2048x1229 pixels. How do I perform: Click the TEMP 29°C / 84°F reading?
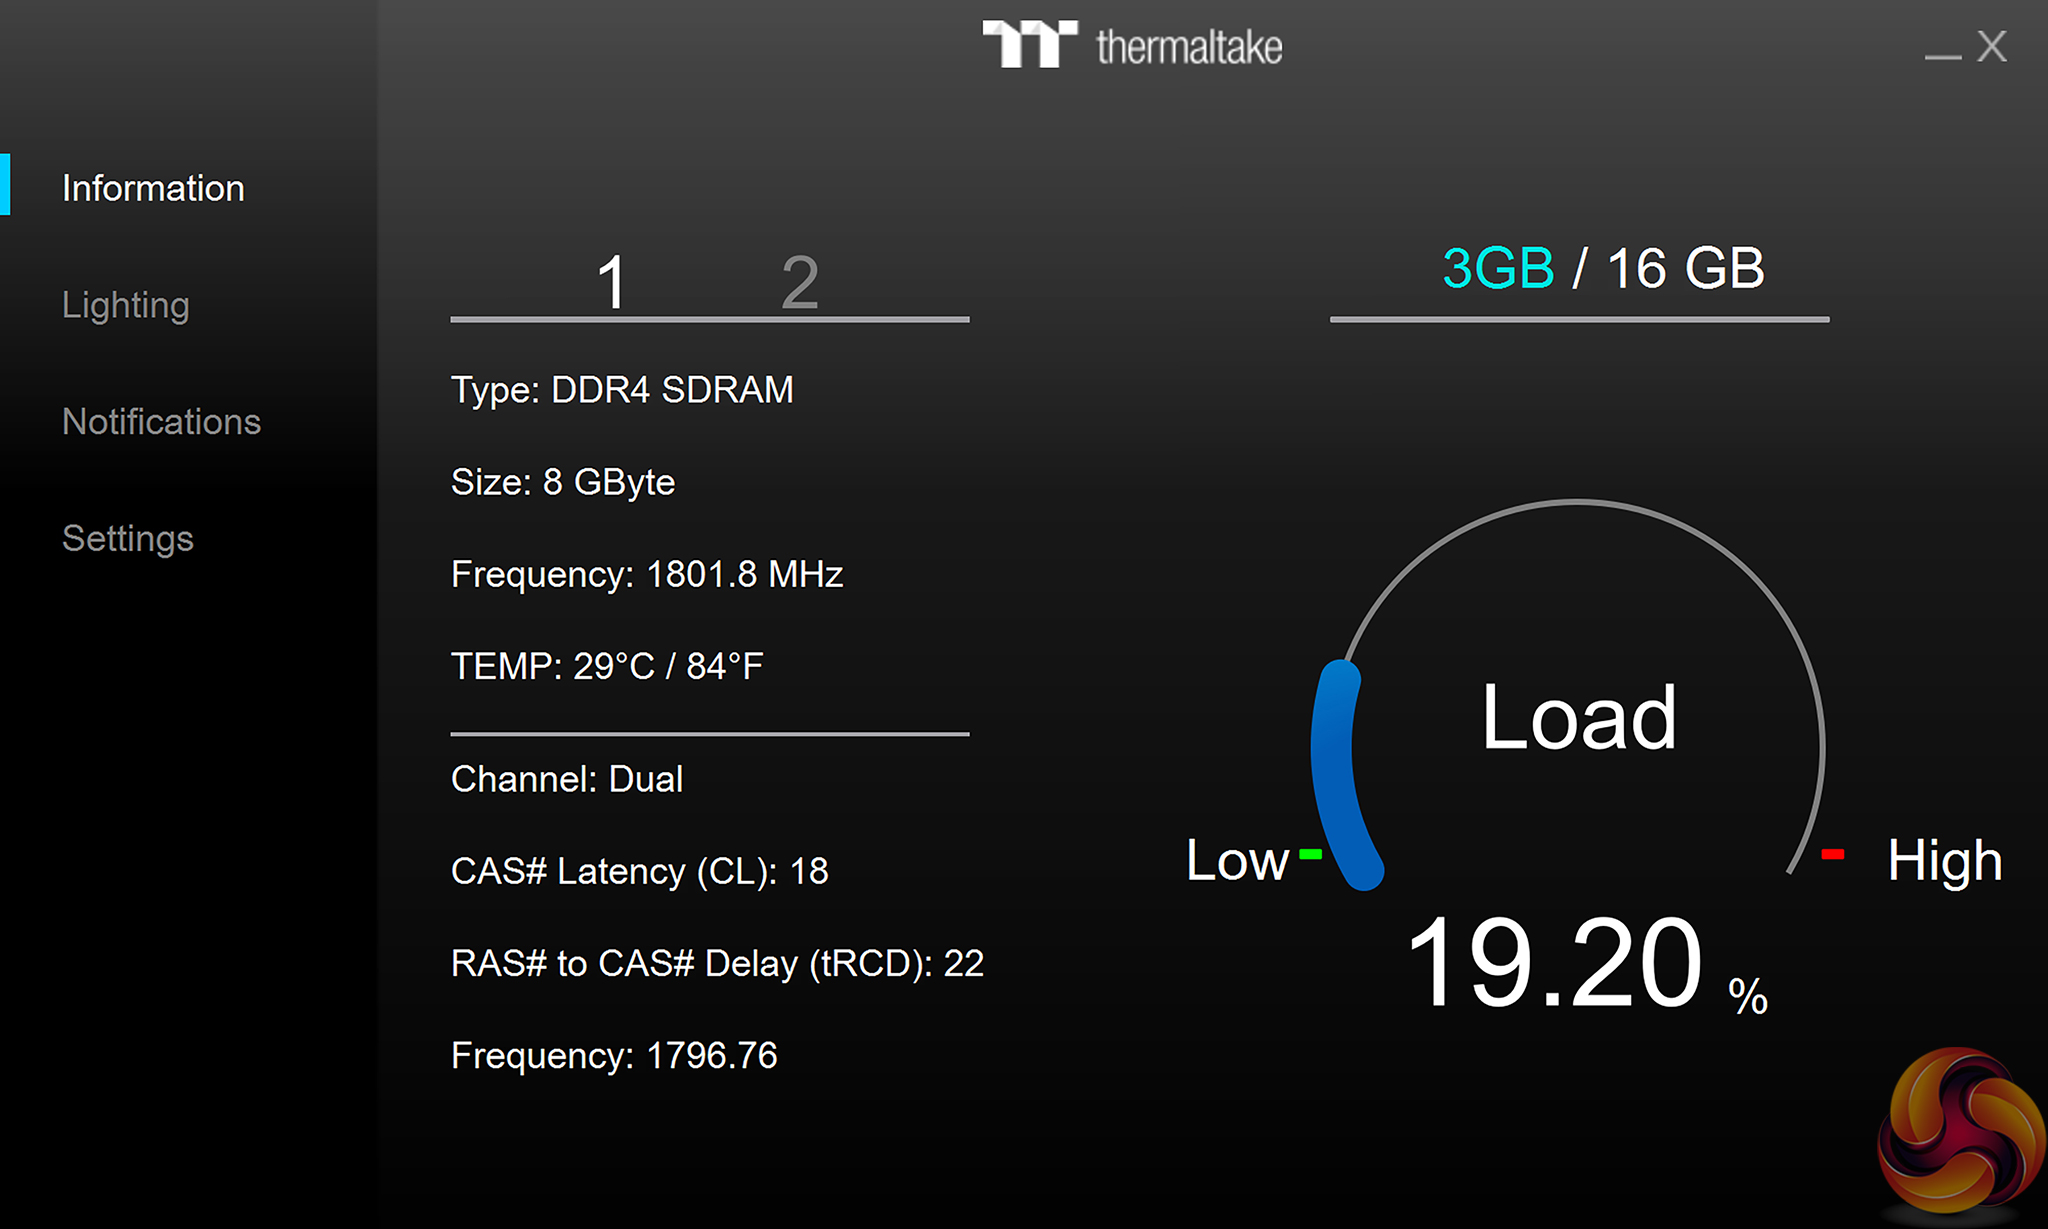tap(607, 666)
